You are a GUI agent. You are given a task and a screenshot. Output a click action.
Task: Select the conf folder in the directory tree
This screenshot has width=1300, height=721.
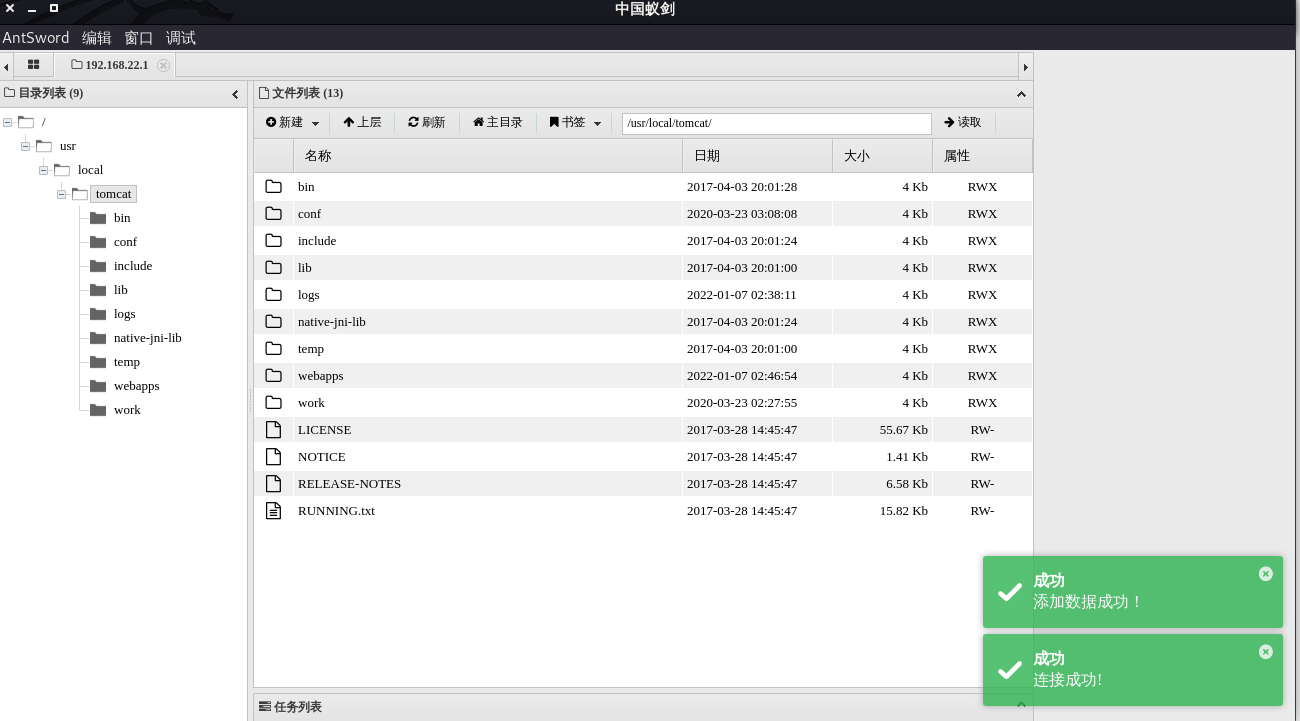pyautogui.click(x=125, y=242)
